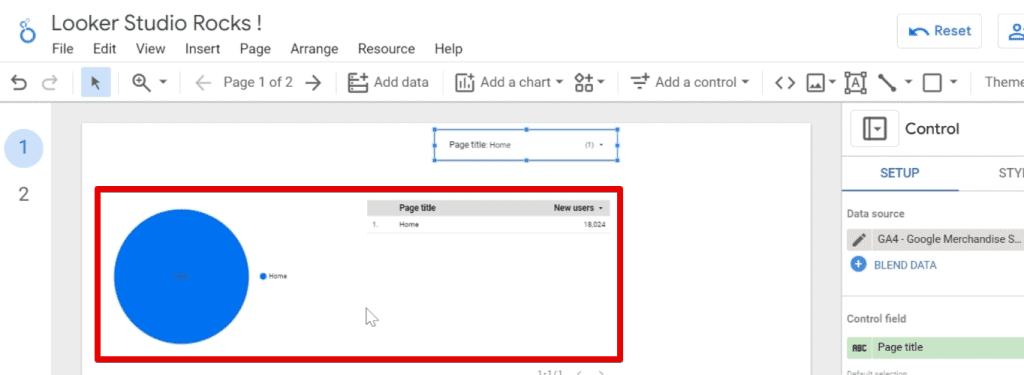Expand the image insert dropdown arrow
Image resolution: width=1024 pixels, height=375 pixels.
click(x=833, y=82)
